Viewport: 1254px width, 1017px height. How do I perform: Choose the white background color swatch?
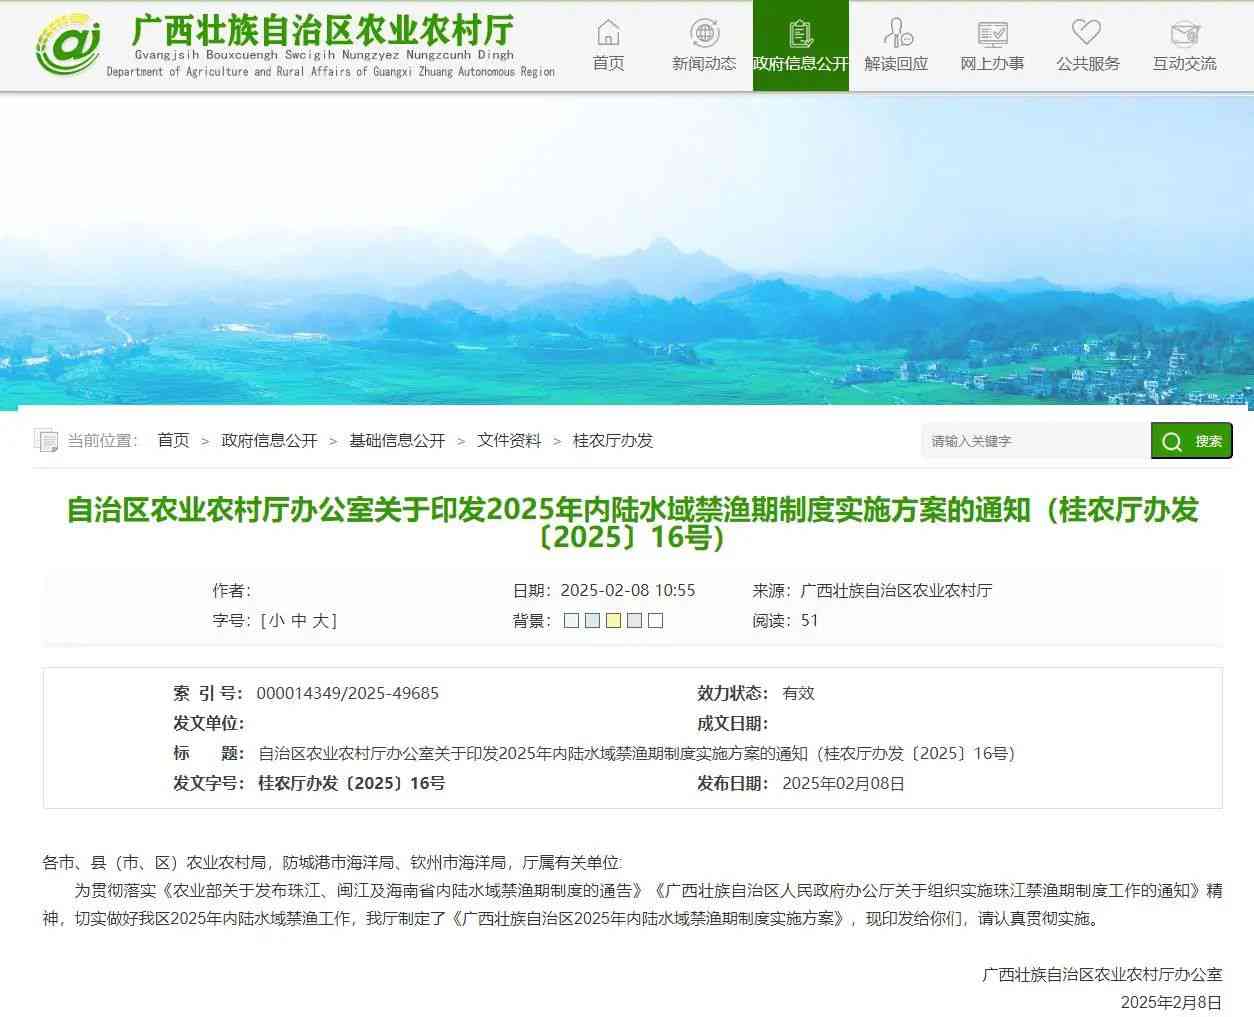point(656,621)
